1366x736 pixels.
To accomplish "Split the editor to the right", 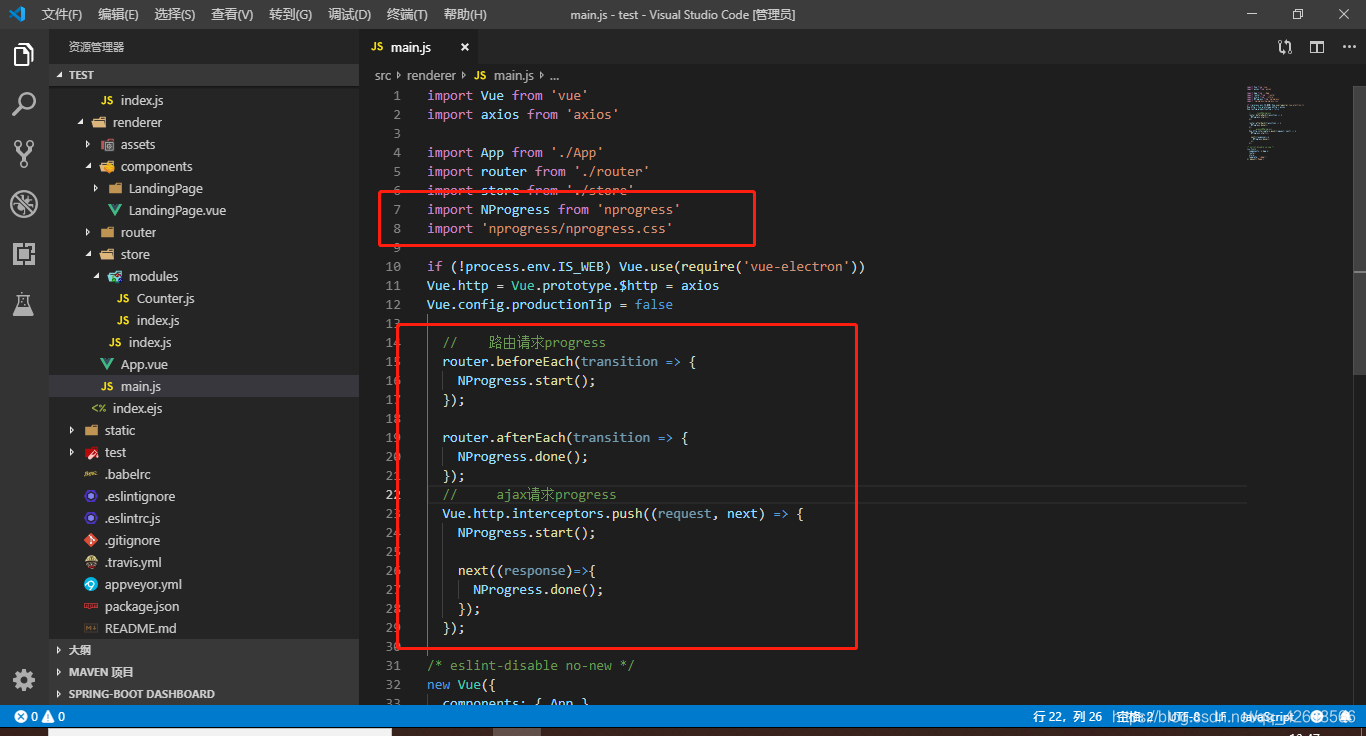I will [1317, 47].
